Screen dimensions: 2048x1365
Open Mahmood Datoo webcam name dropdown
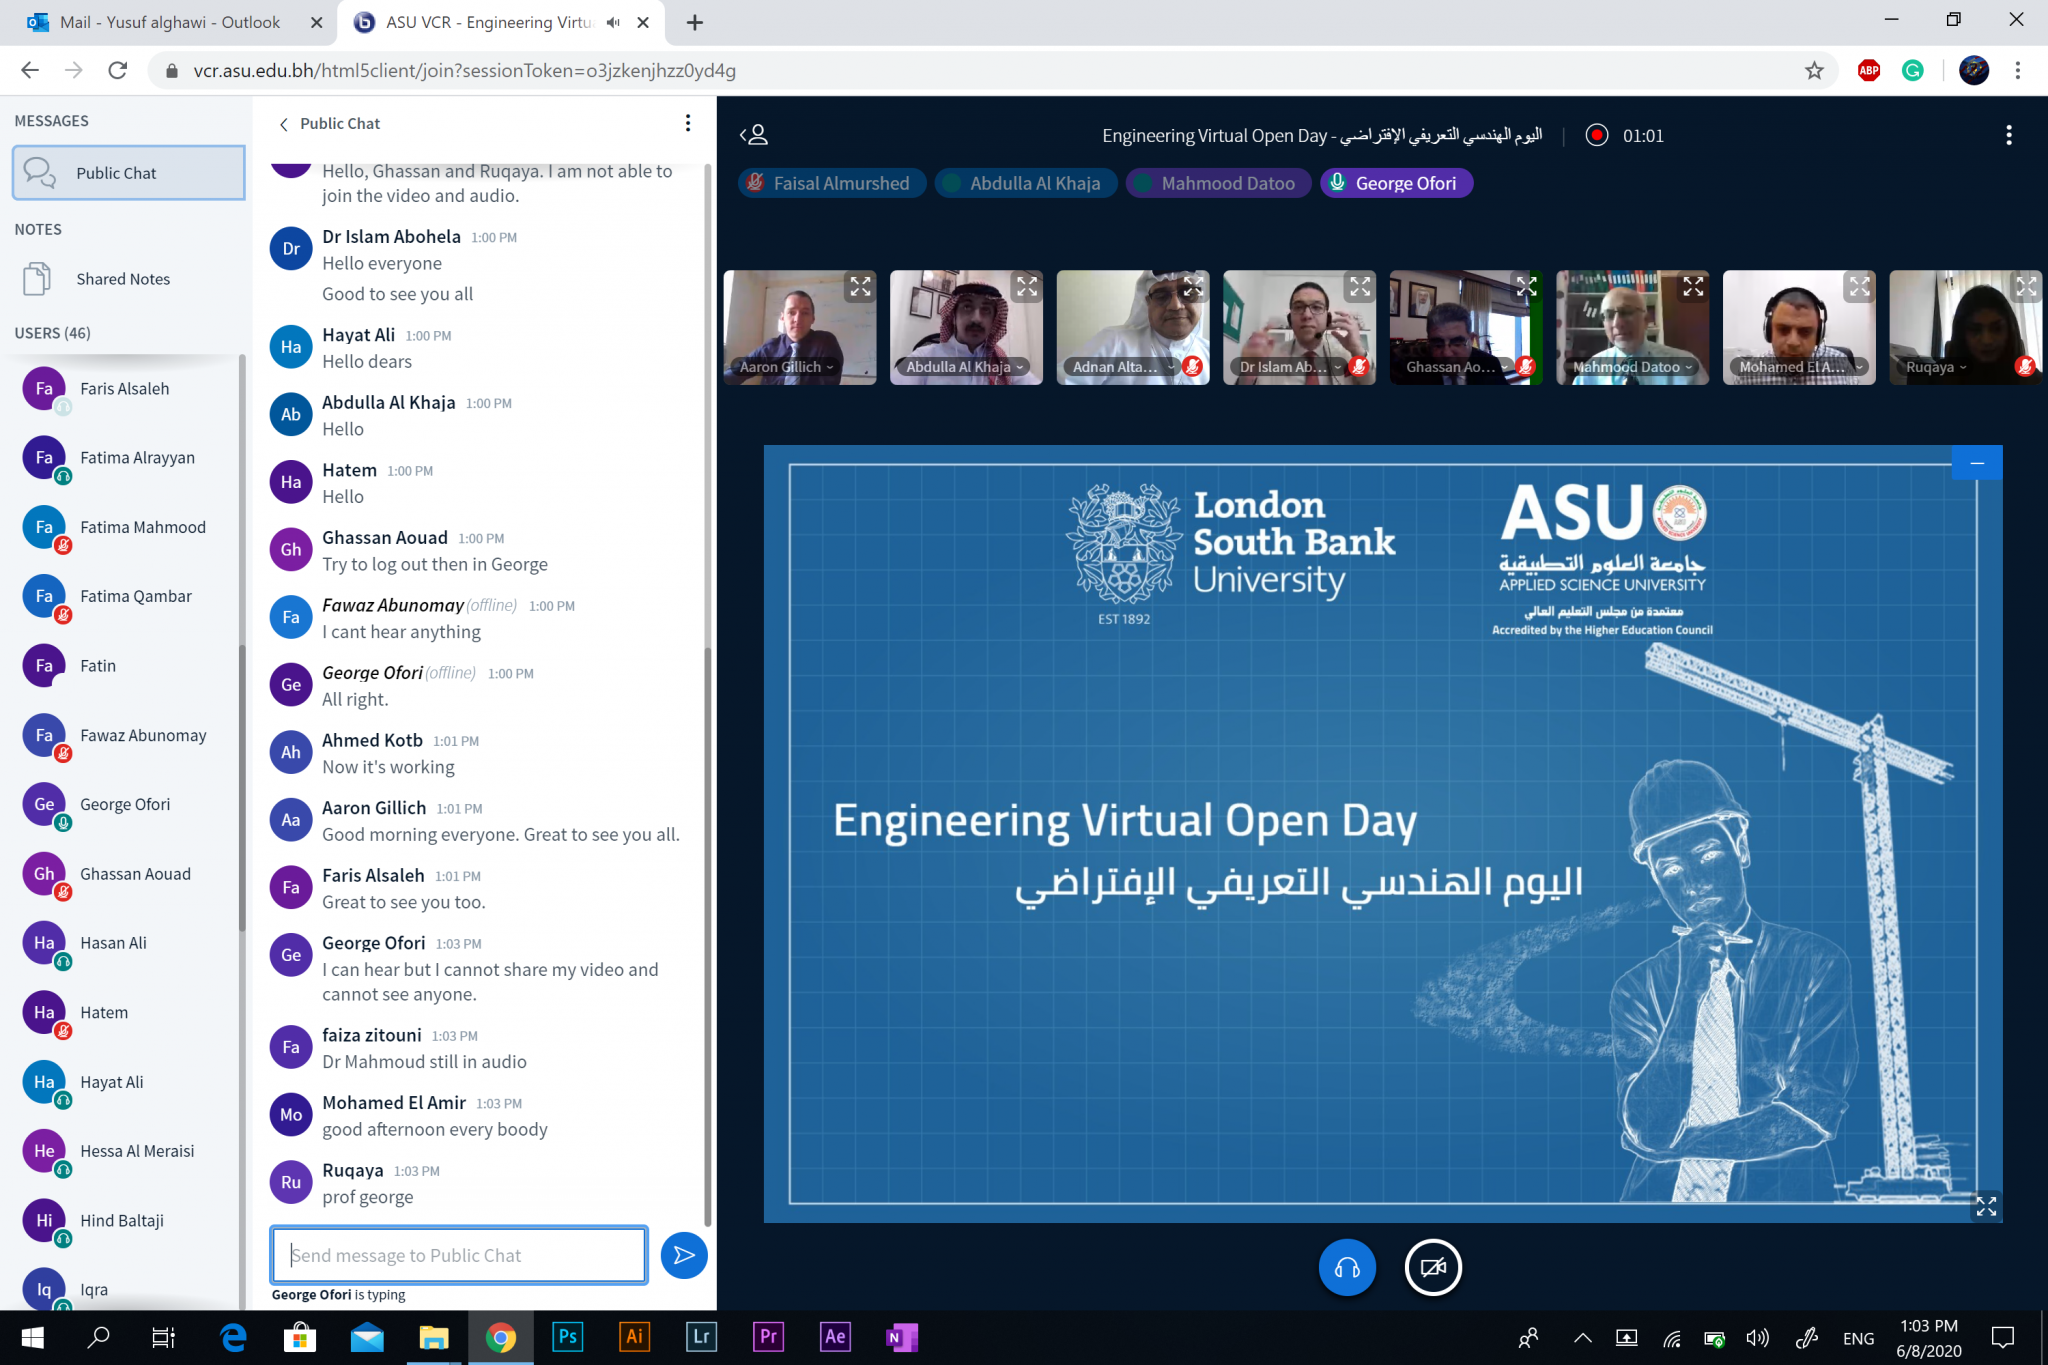1632,367
